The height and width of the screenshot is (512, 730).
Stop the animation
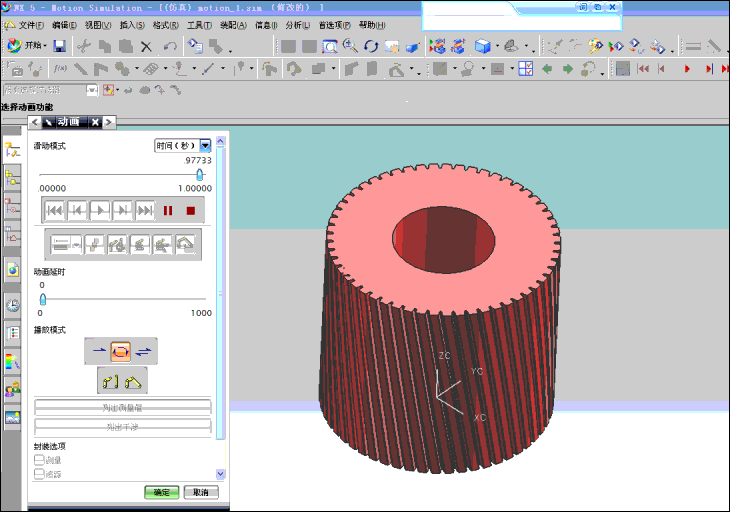tap(190, 211)
